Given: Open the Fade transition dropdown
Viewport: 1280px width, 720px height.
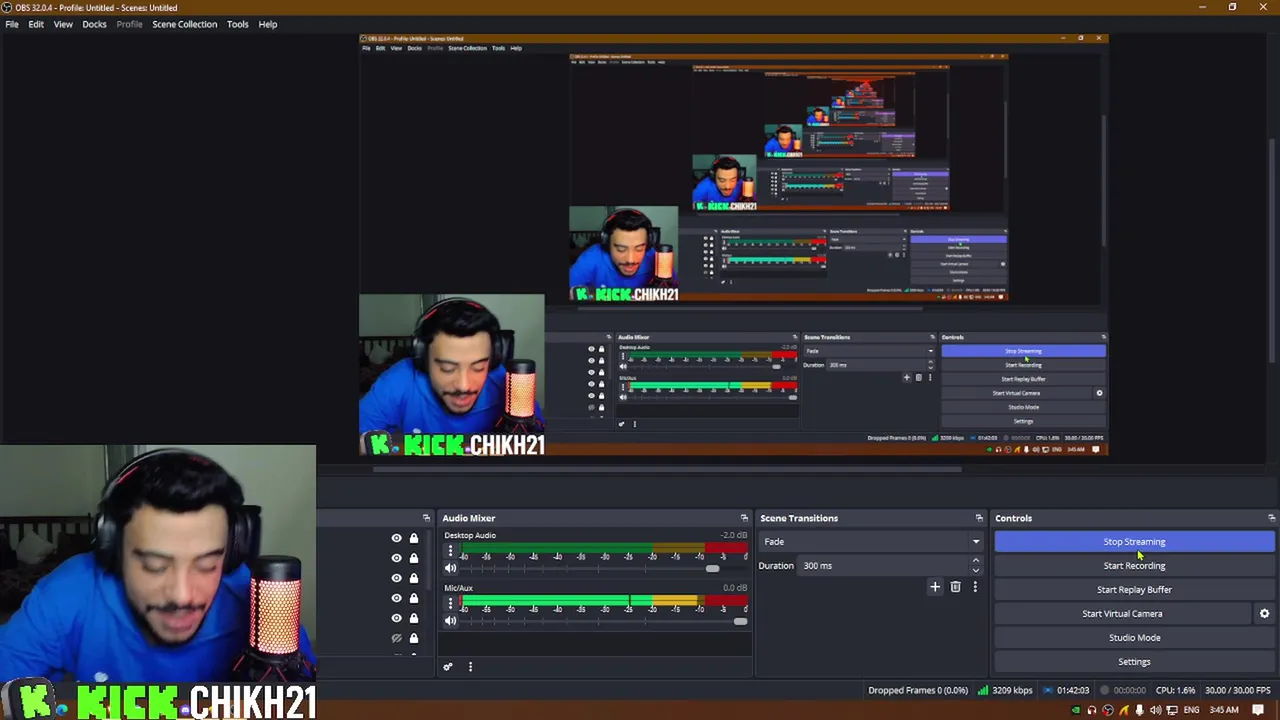Looking at the screenshot, I should [870, 542].
